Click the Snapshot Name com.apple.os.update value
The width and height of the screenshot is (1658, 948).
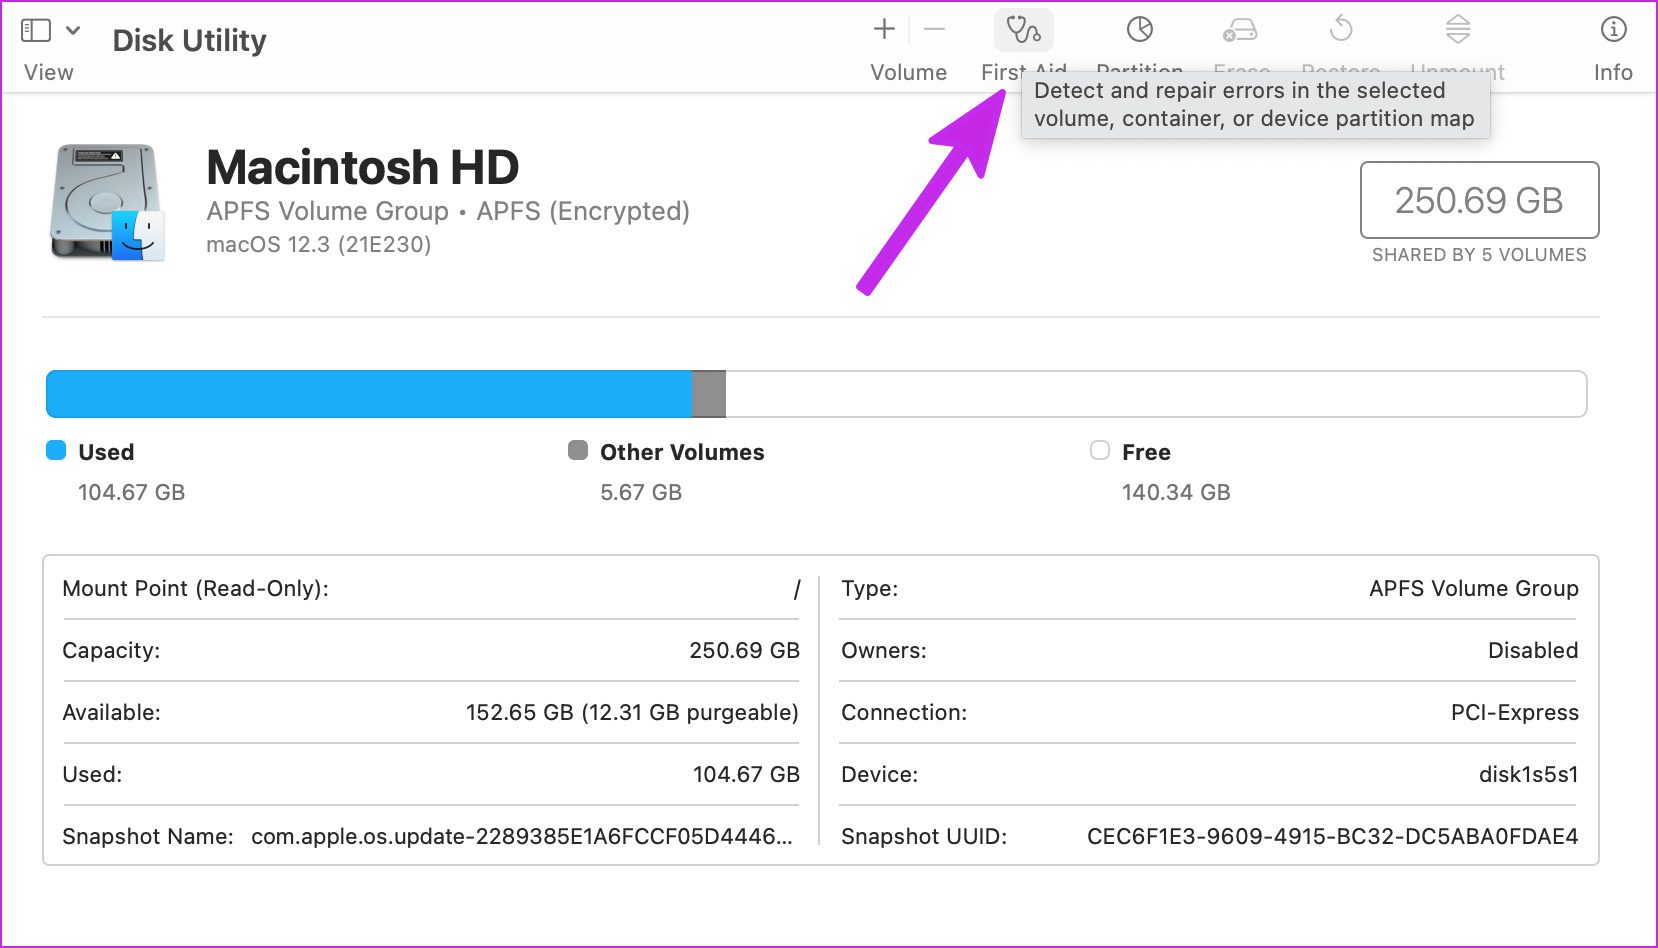[x=522, y=836]
